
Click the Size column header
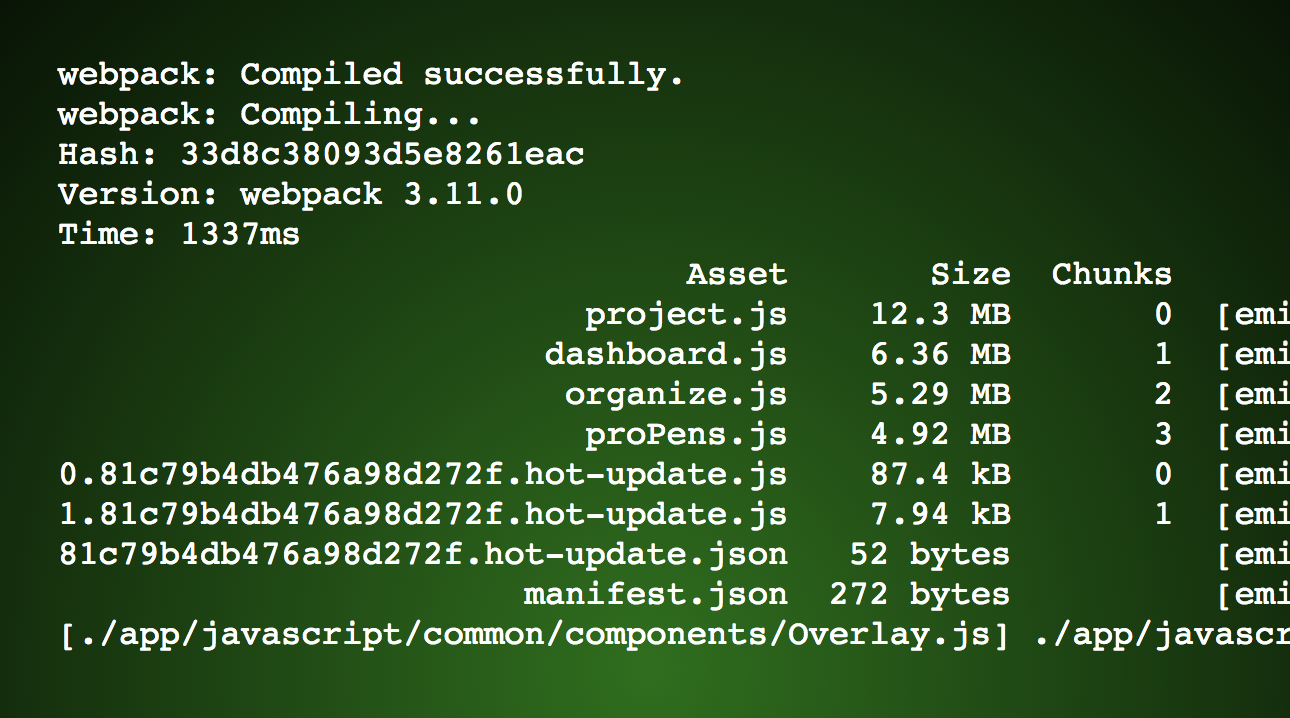point(970,275)
